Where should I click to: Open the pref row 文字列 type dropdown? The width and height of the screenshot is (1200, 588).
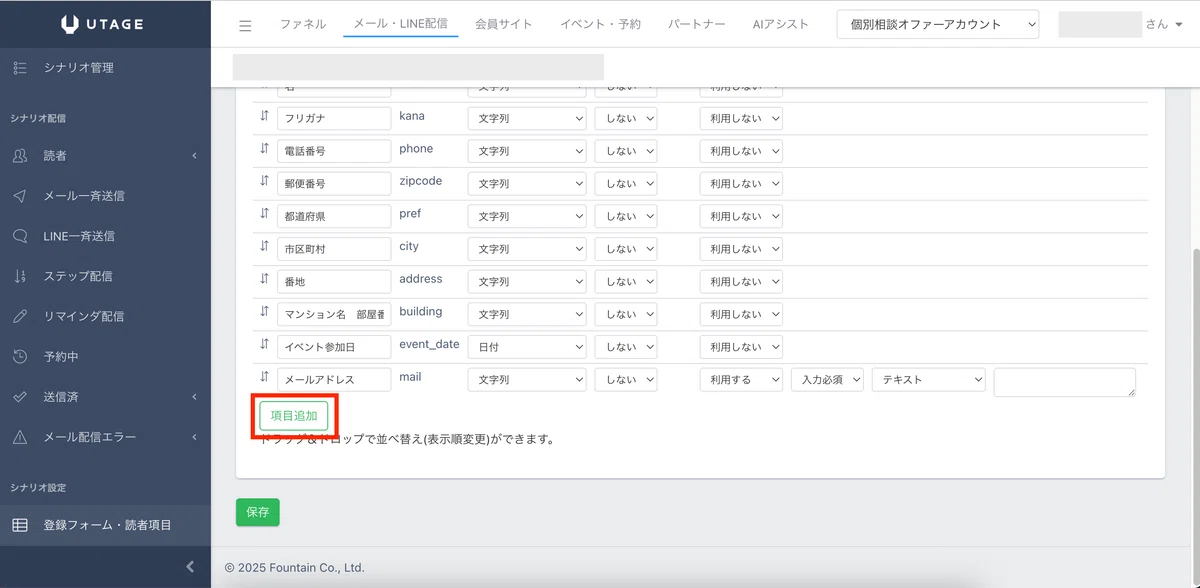pos(527,216)
